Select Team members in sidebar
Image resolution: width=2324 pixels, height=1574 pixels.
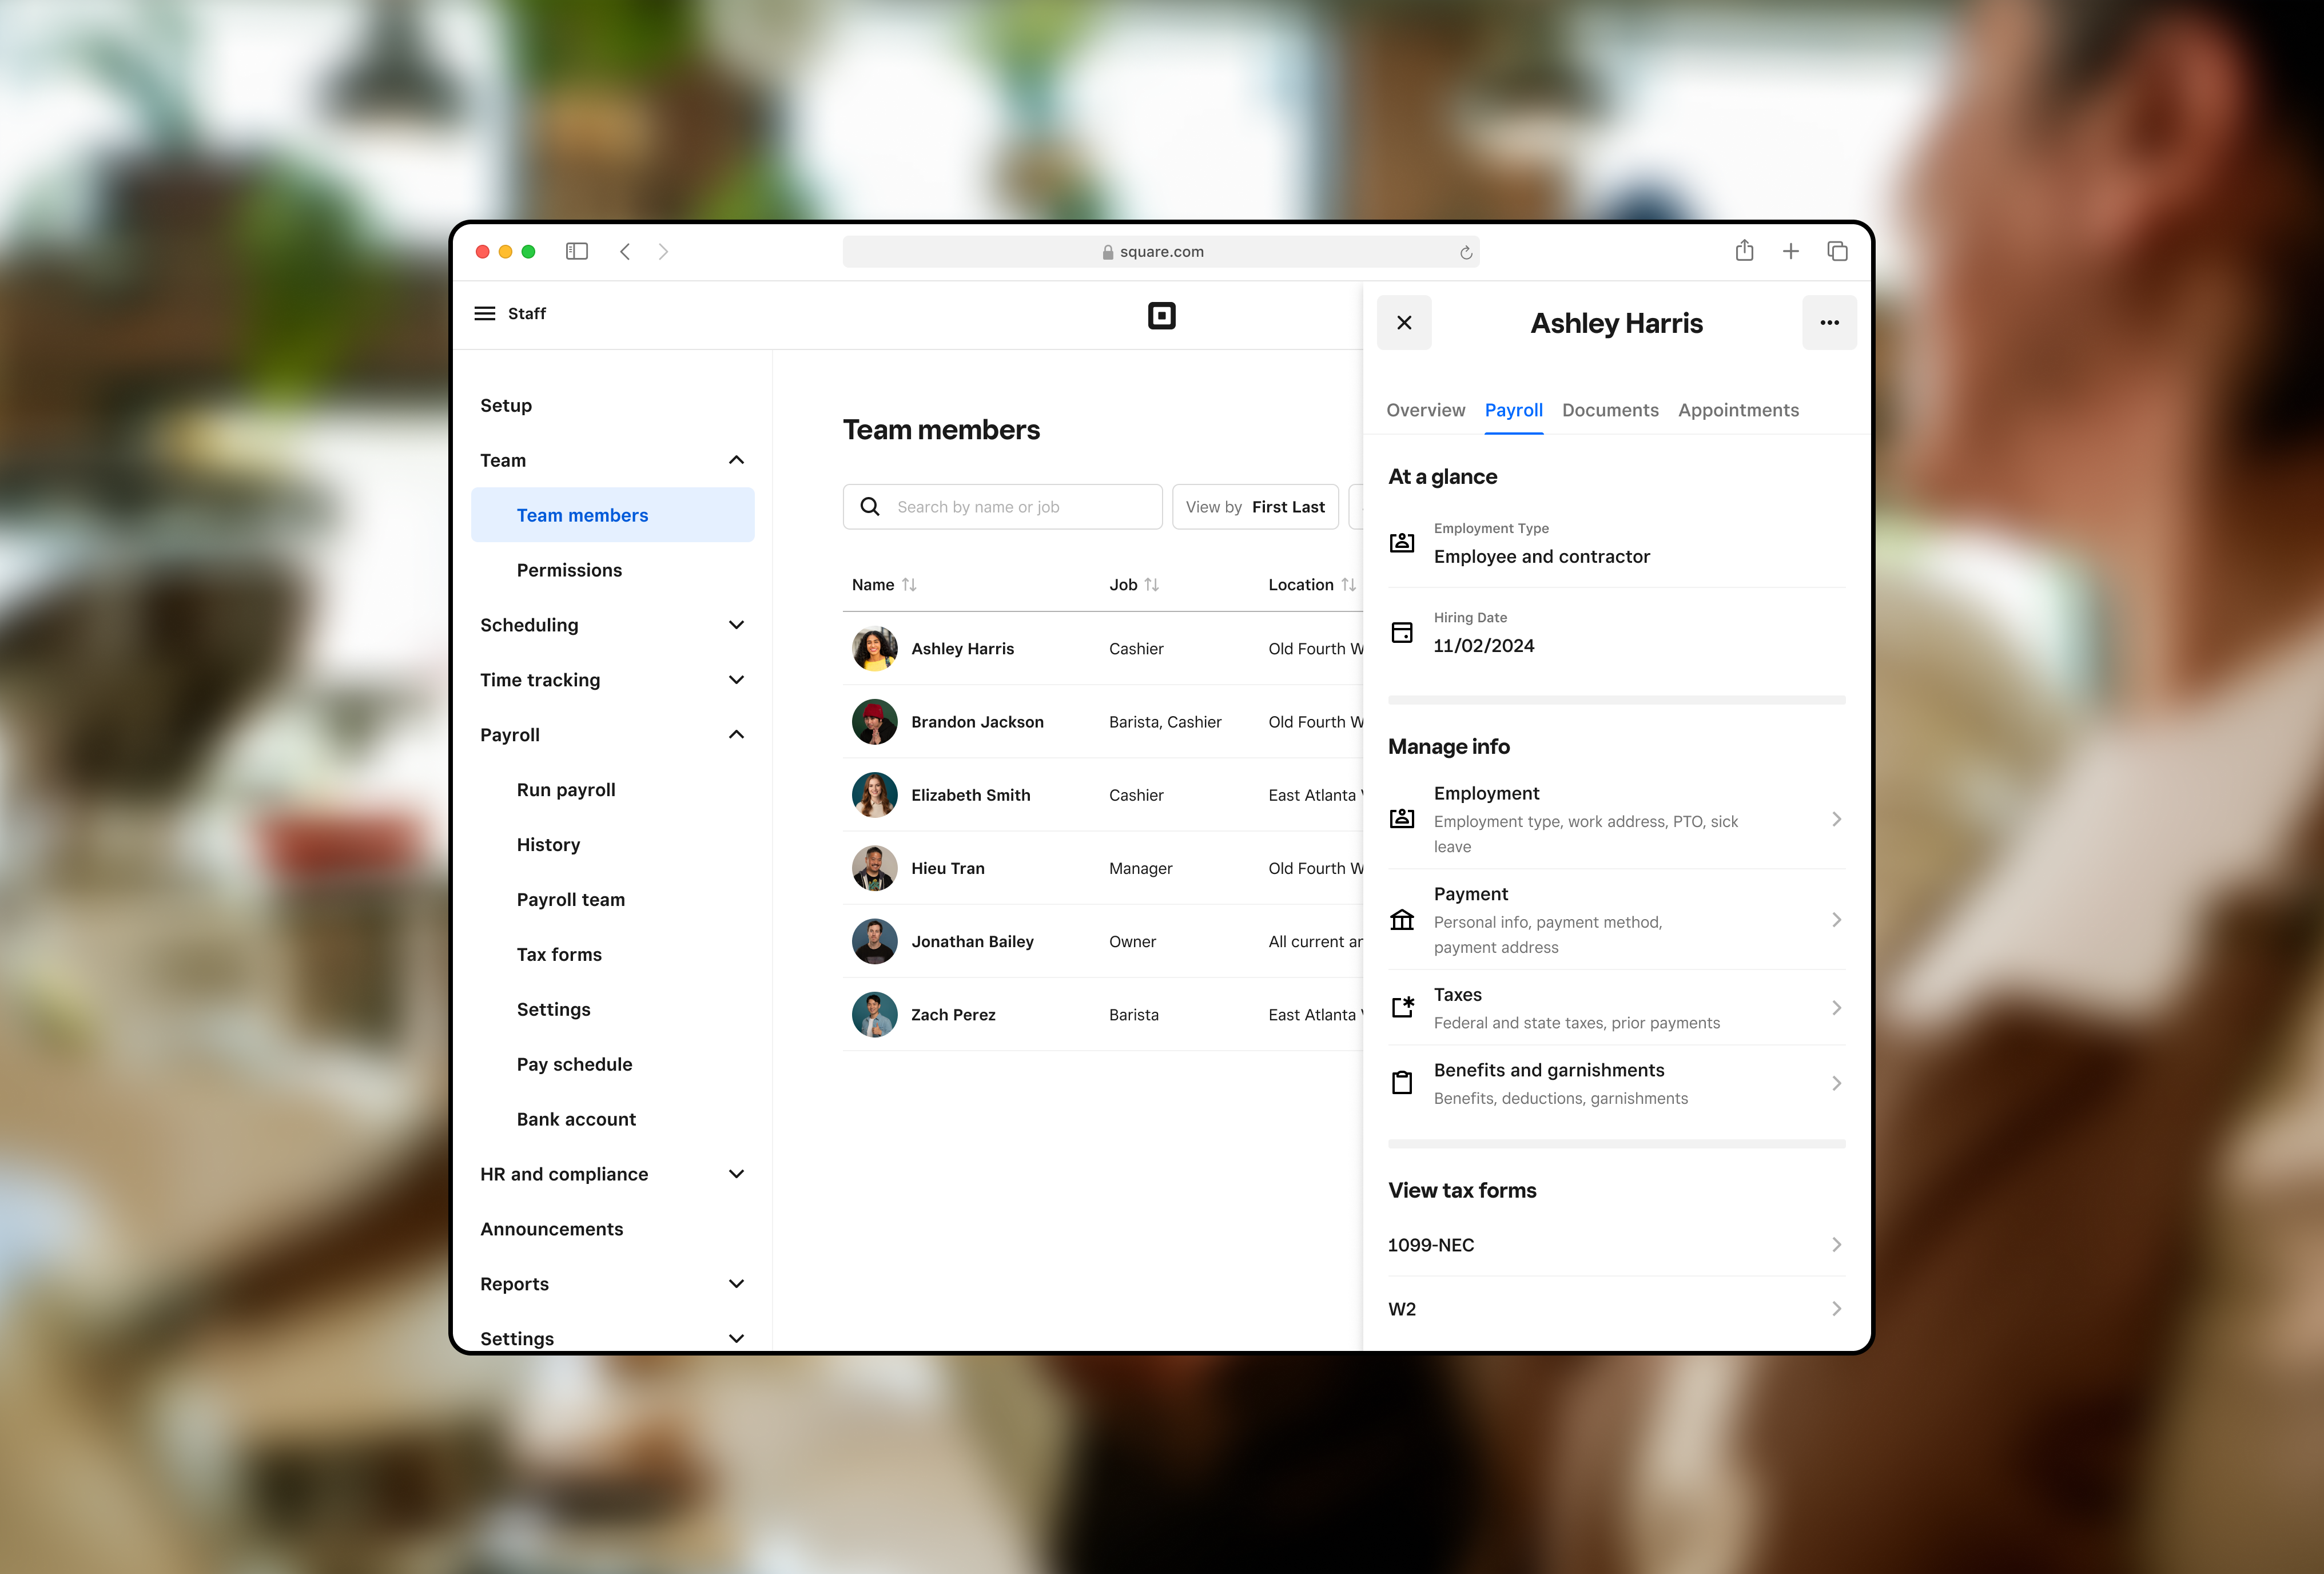coord(612,515)
